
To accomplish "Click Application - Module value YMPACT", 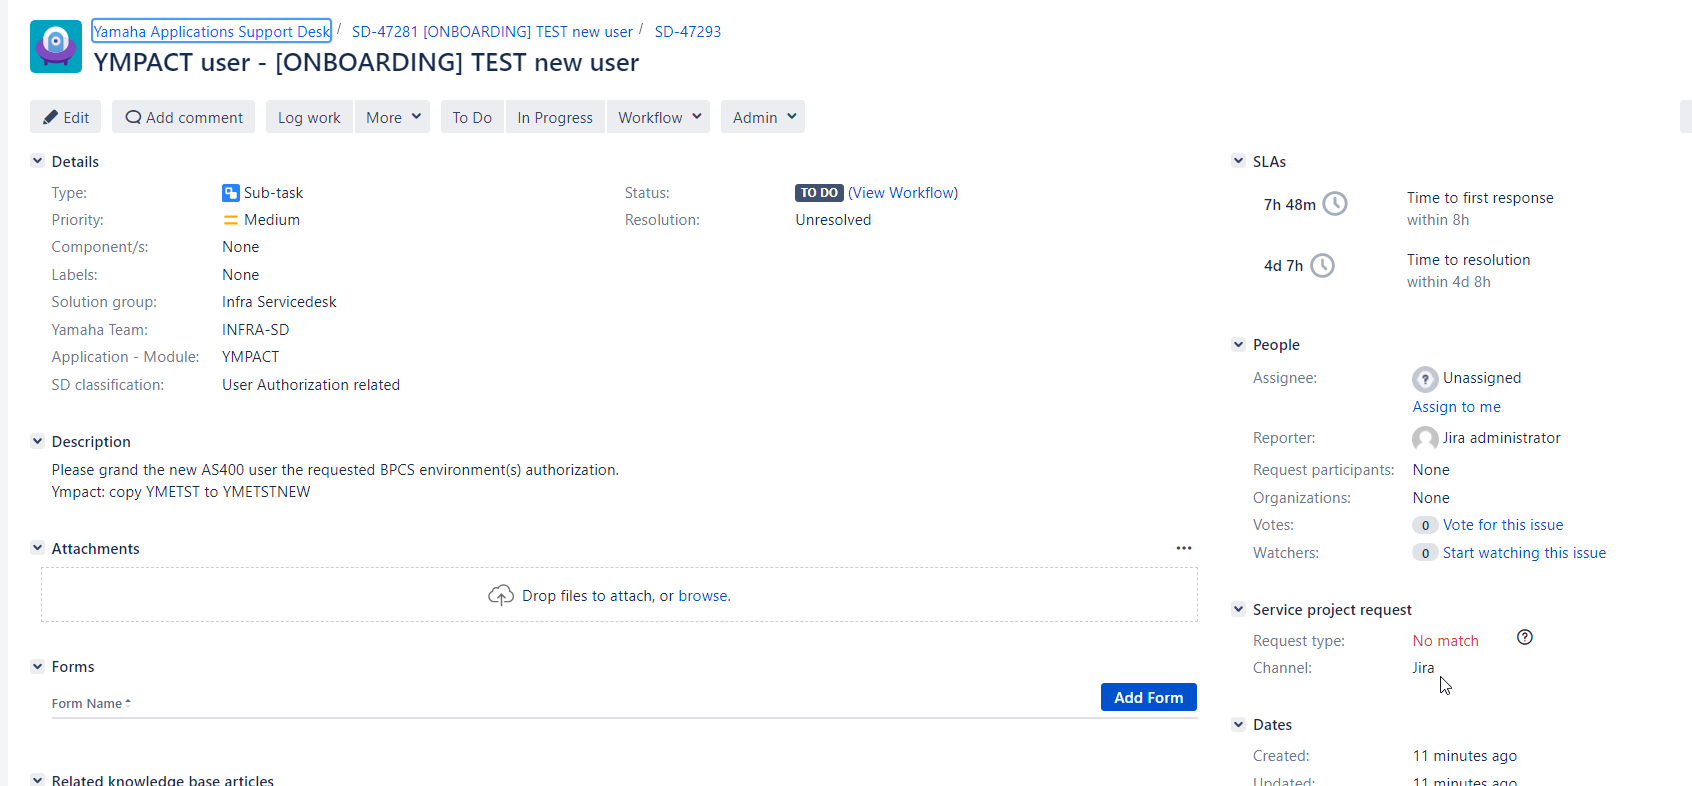I will tap(250, 357).
